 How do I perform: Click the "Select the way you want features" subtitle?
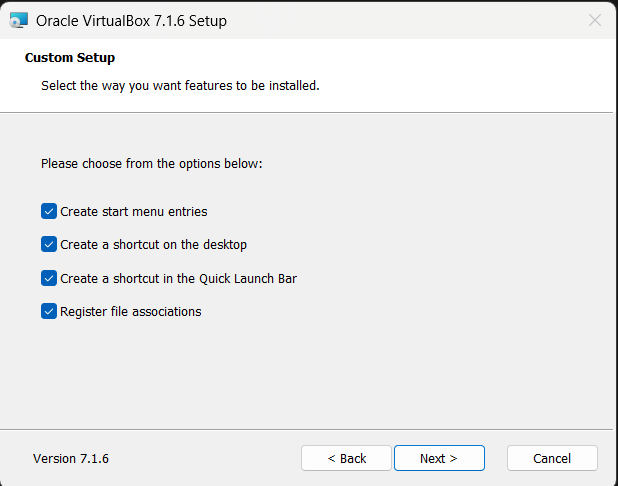point(180,86)
